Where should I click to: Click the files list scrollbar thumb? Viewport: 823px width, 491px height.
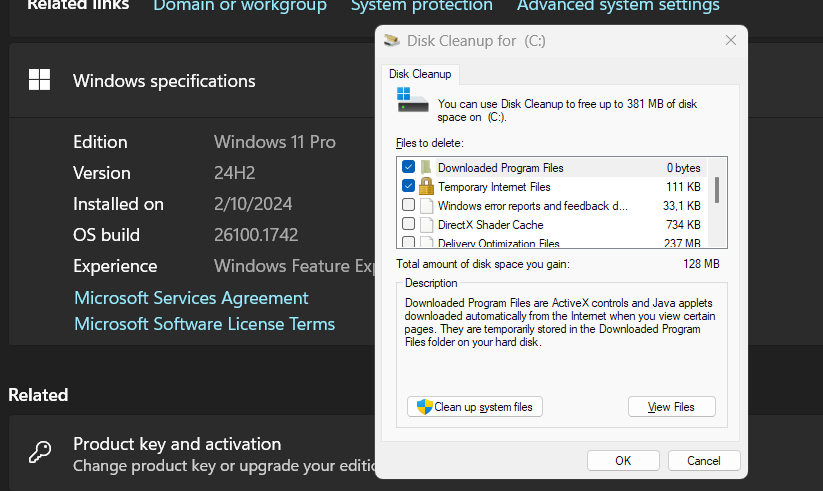pyautogui.click(x=717, y=190)
